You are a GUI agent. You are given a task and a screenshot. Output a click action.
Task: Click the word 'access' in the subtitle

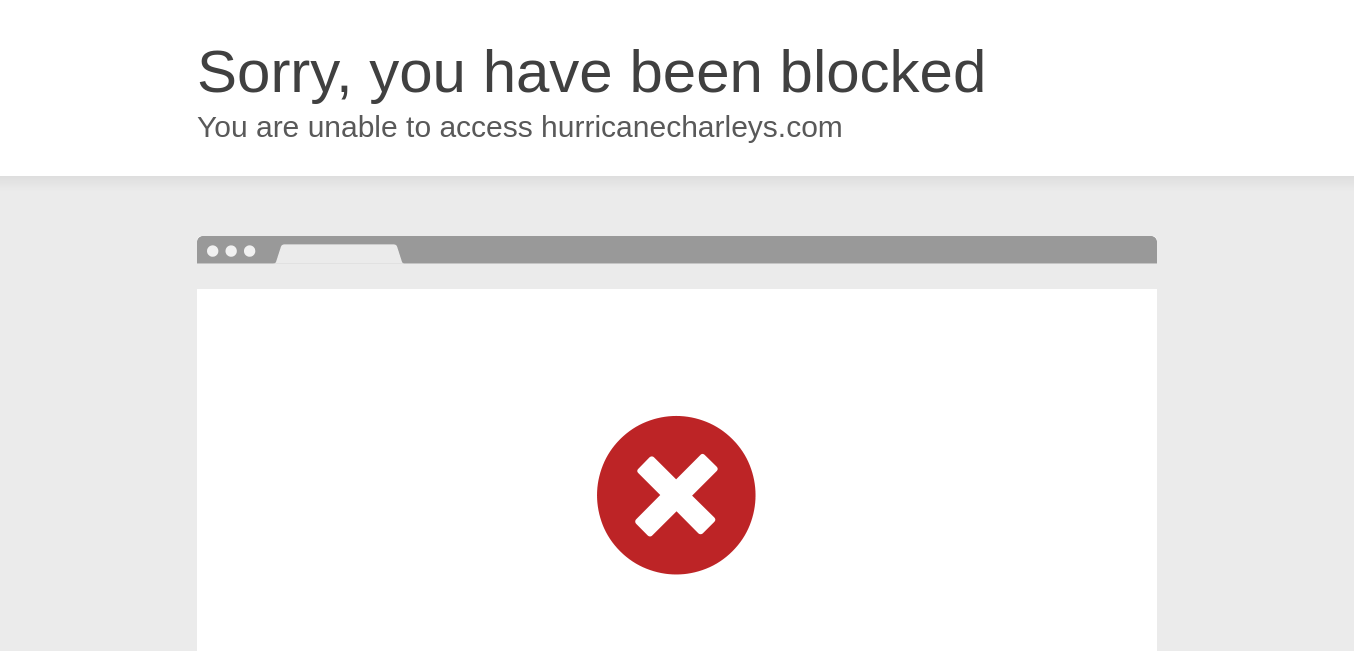tap(486, 128)
